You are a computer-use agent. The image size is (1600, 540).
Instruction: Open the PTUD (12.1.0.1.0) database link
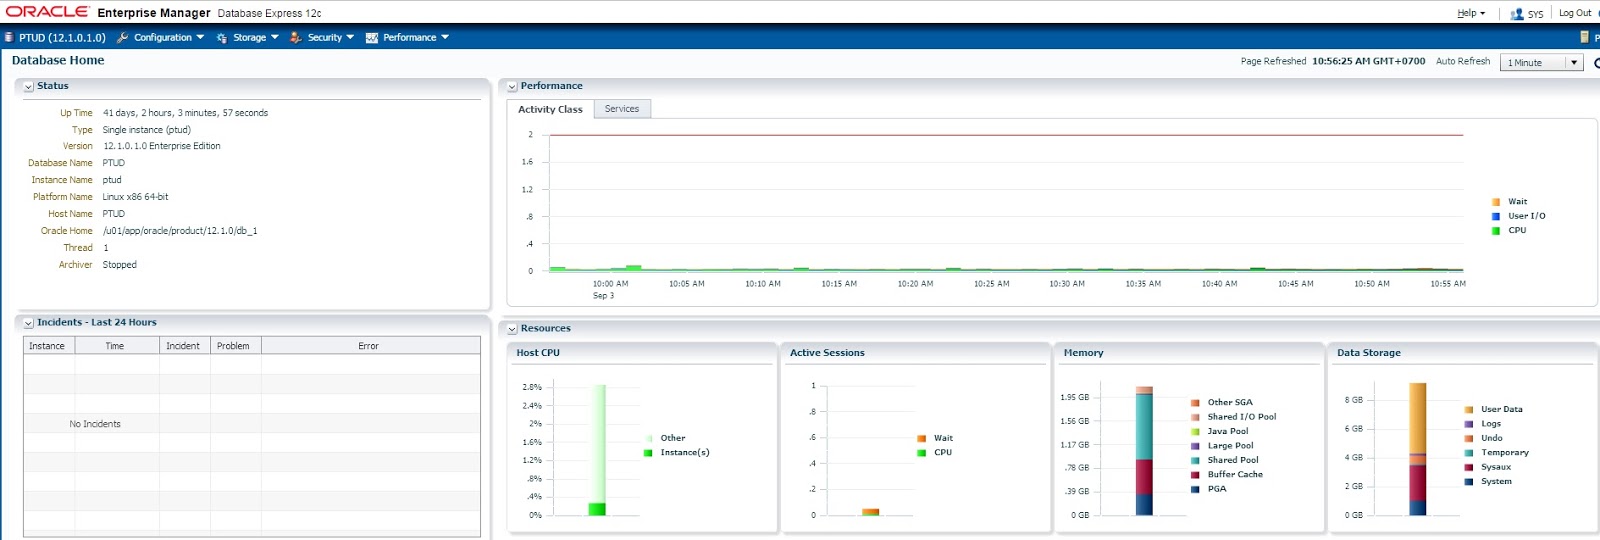click(62, 38)
